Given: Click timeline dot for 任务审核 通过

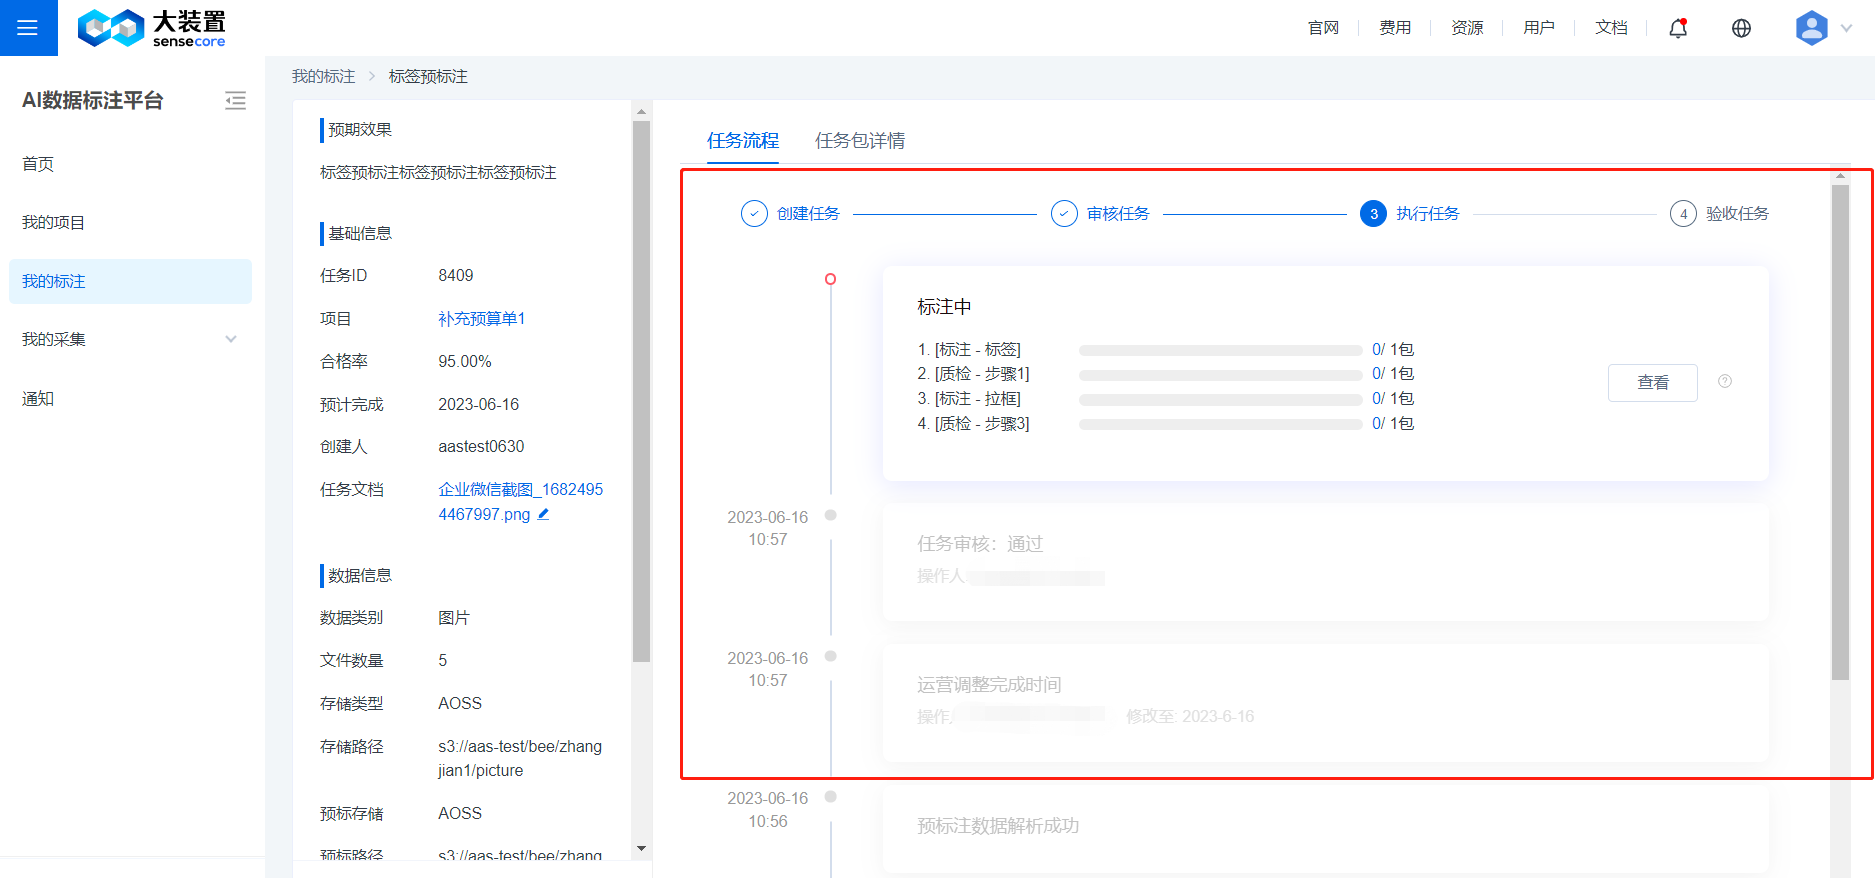Looking at the screenshot, I should (830, 516).
